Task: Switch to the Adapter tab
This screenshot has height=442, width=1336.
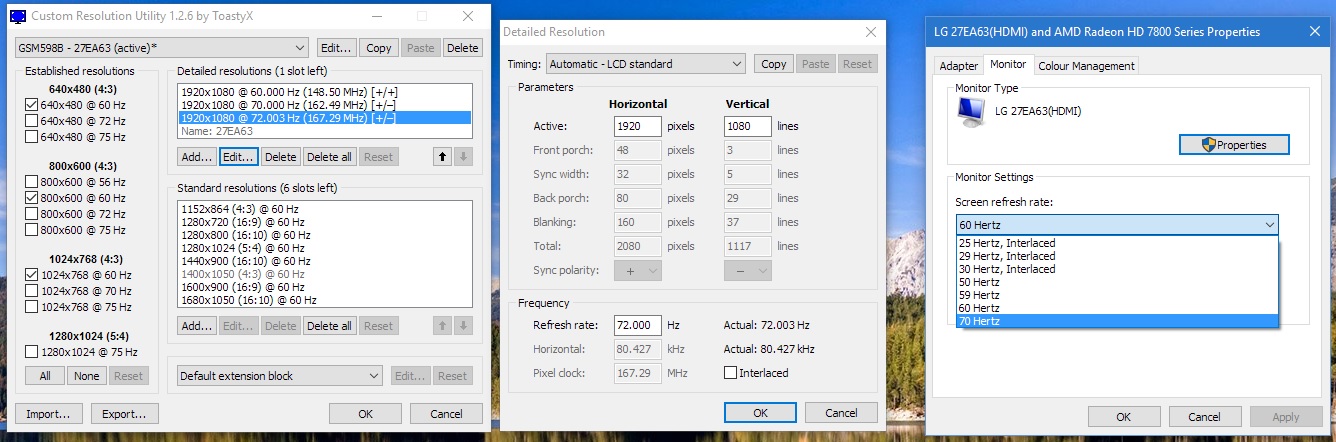Action: [x=958, y=66]
